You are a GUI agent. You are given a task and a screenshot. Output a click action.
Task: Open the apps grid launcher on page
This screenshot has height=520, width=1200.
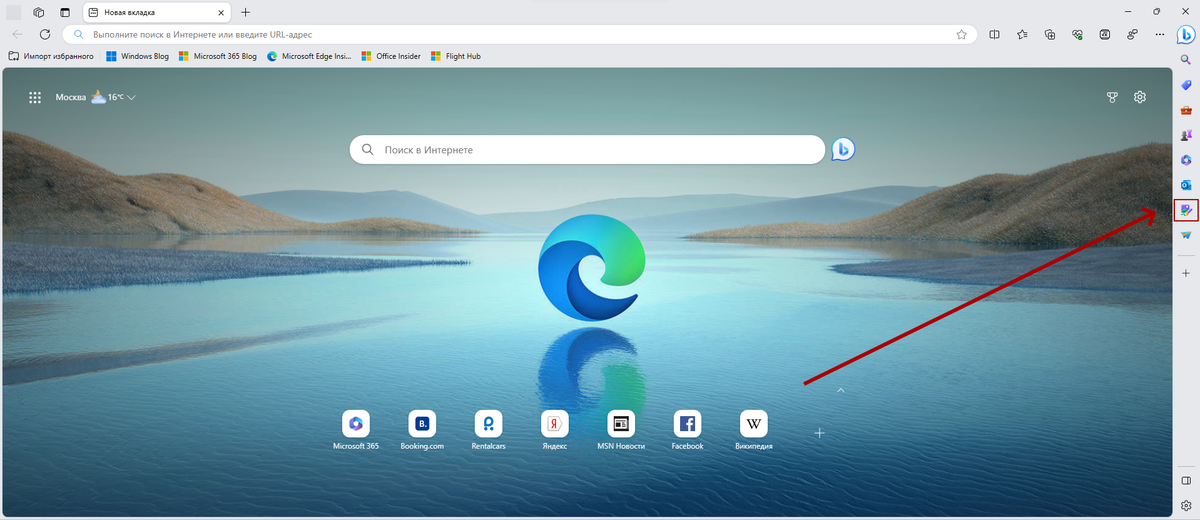(35, 97)
